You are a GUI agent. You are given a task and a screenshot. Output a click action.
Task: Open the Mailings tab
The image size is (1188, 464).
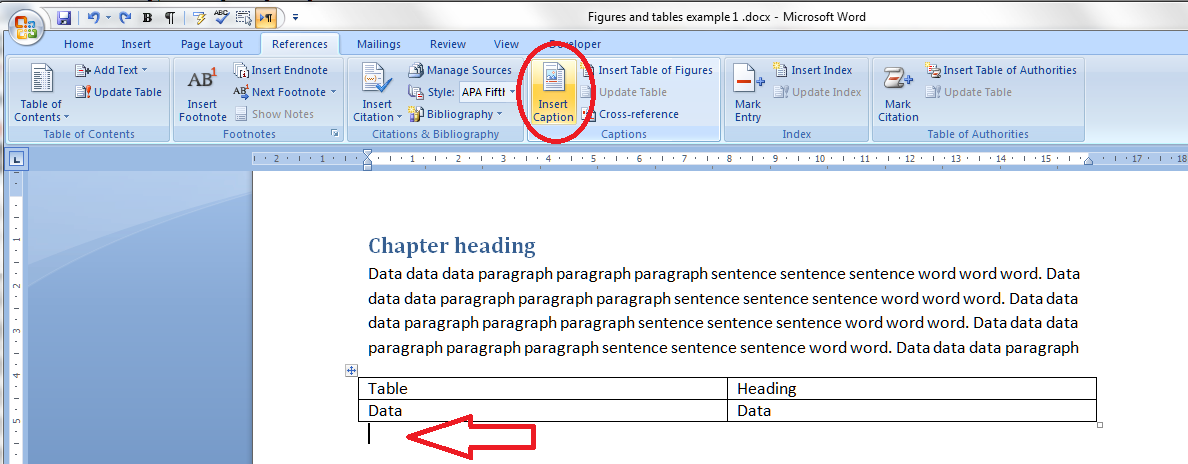pyautogui.click(x=378, y=44)
